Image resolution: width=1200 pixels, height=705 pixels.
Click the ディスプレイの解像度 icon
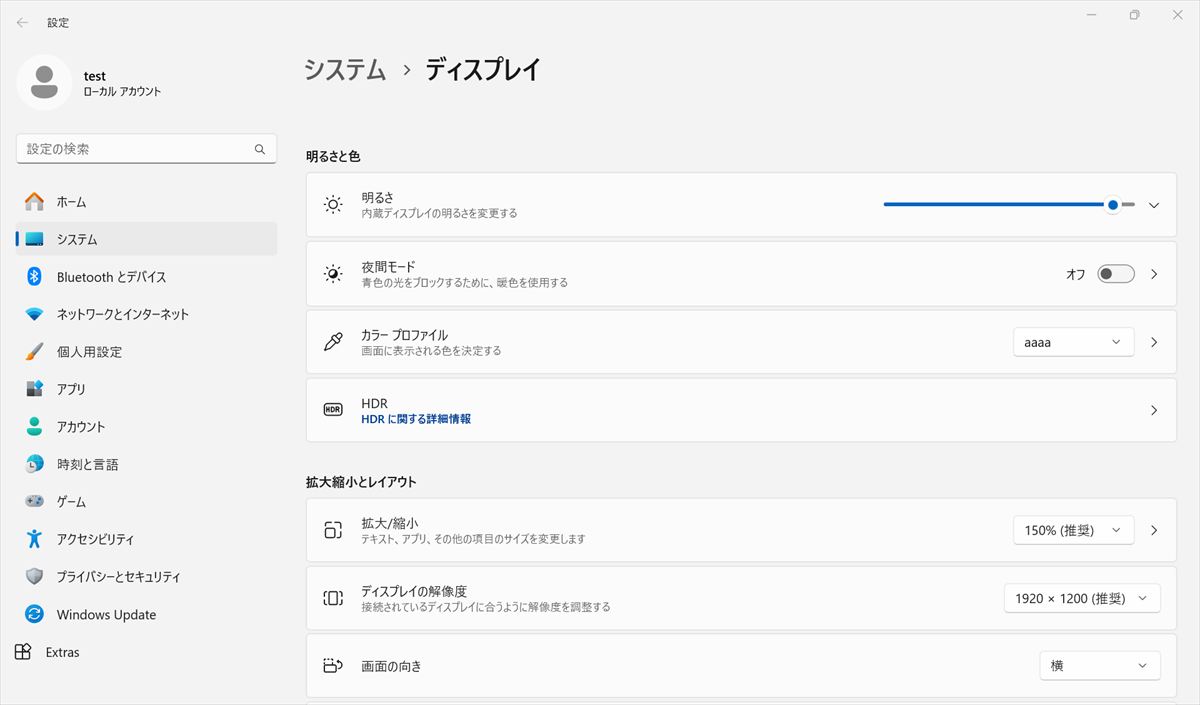333,598
